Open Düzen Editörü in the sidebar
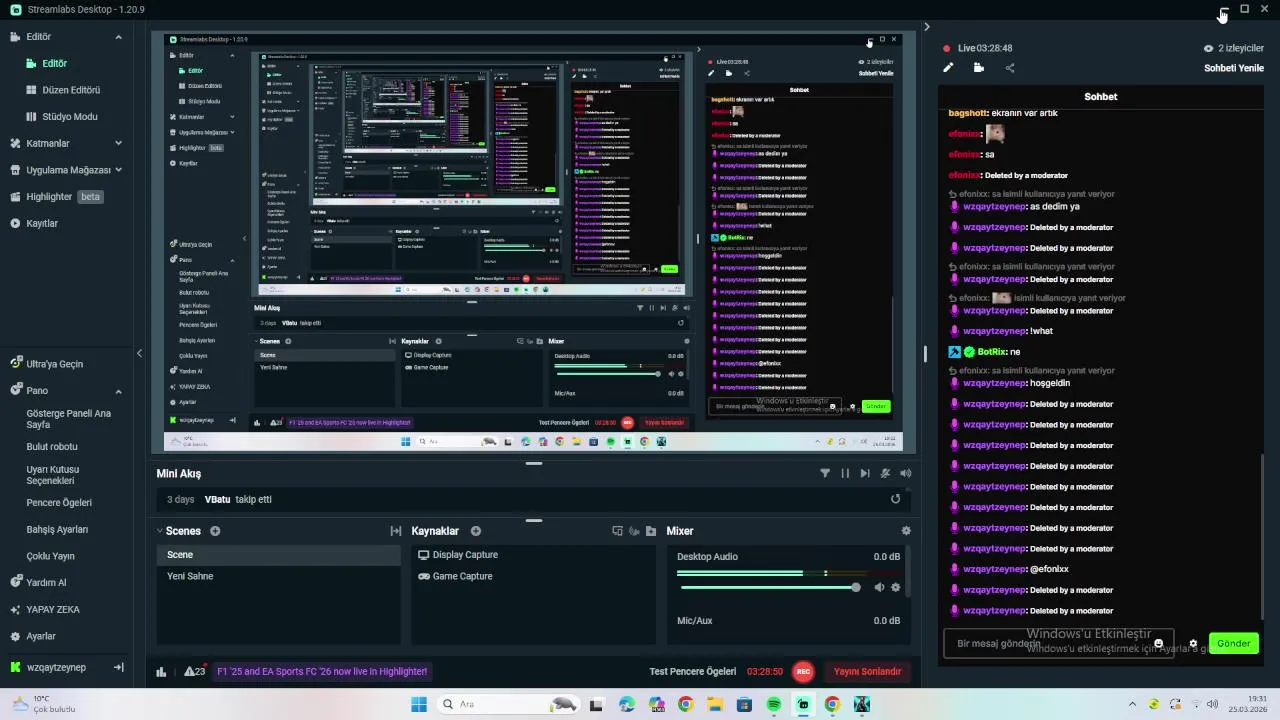The width and height of the screenshot is (1280, 720). point(70,90)
